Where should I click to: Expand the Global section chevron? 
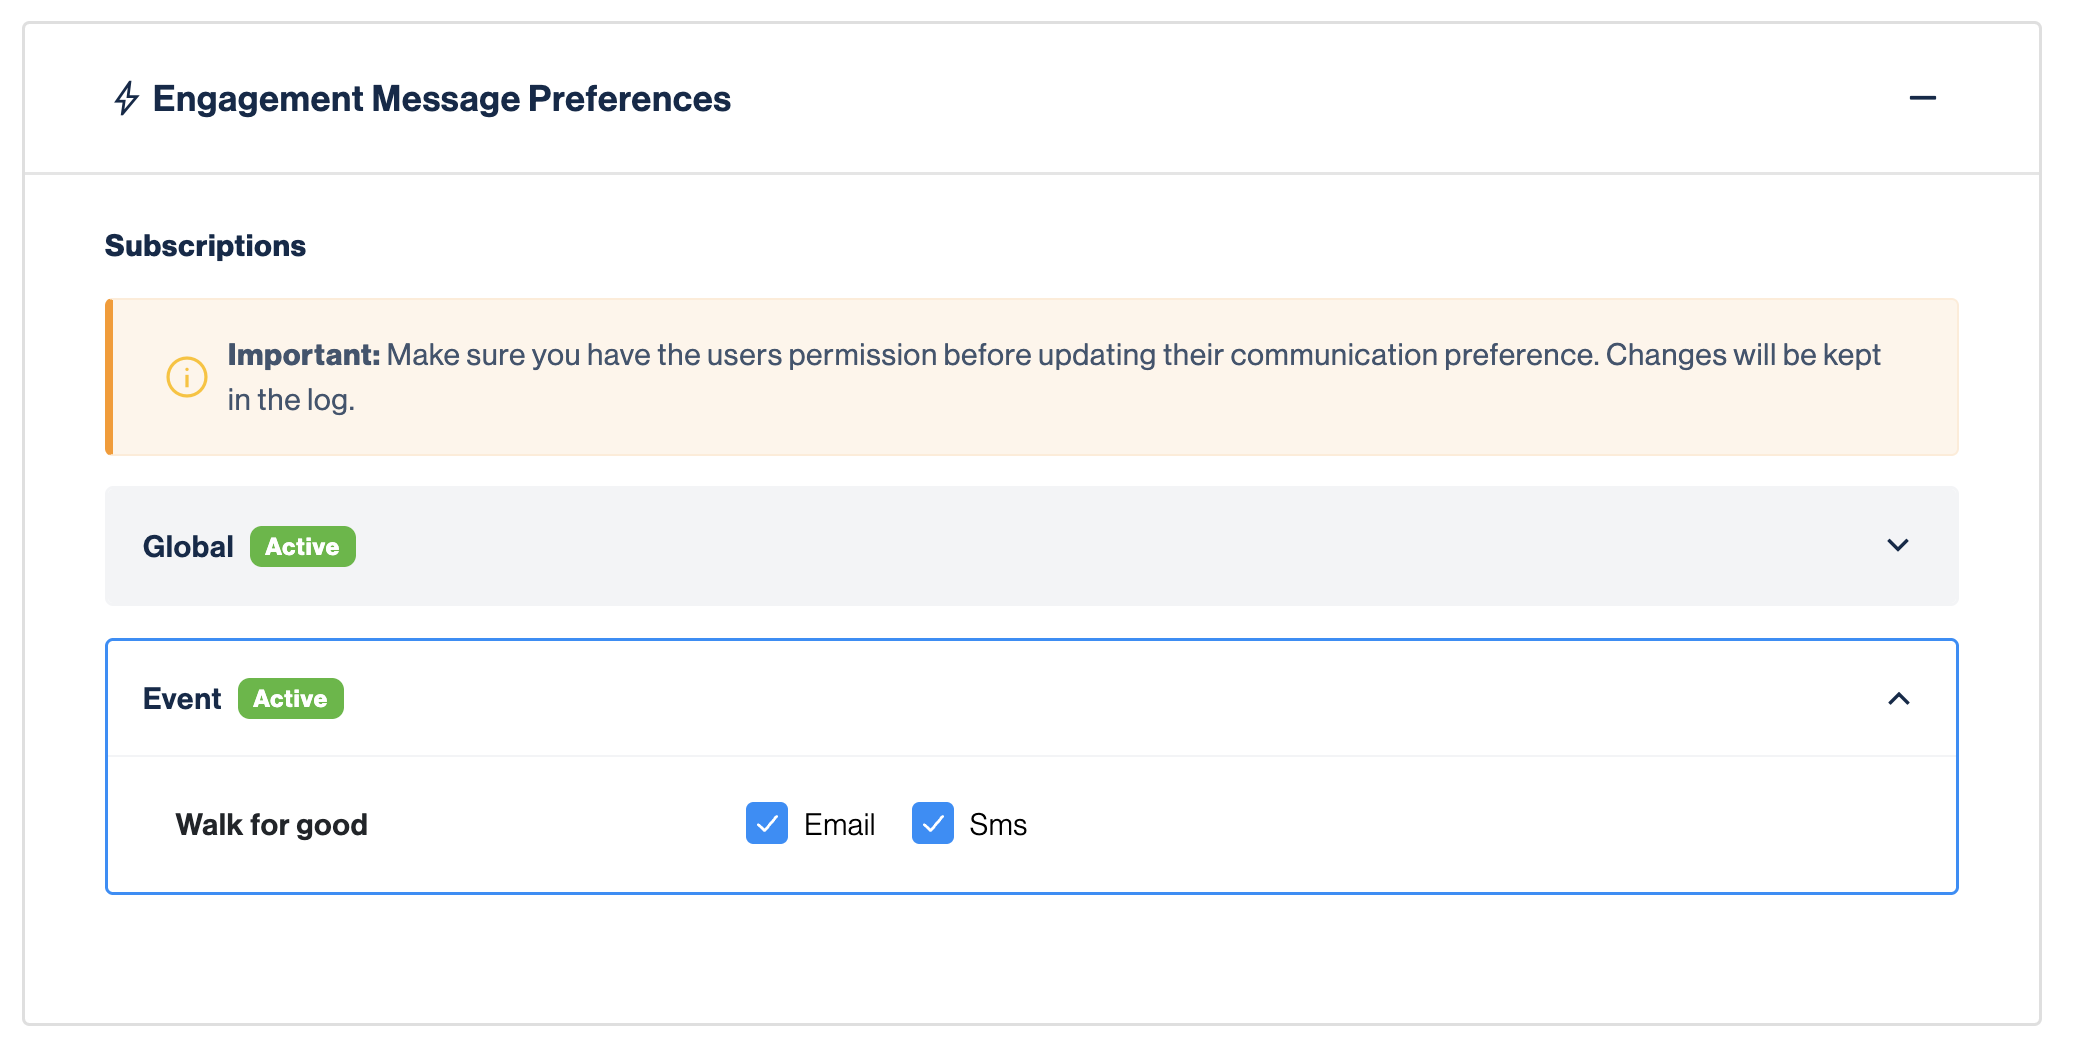point(1897,545)
